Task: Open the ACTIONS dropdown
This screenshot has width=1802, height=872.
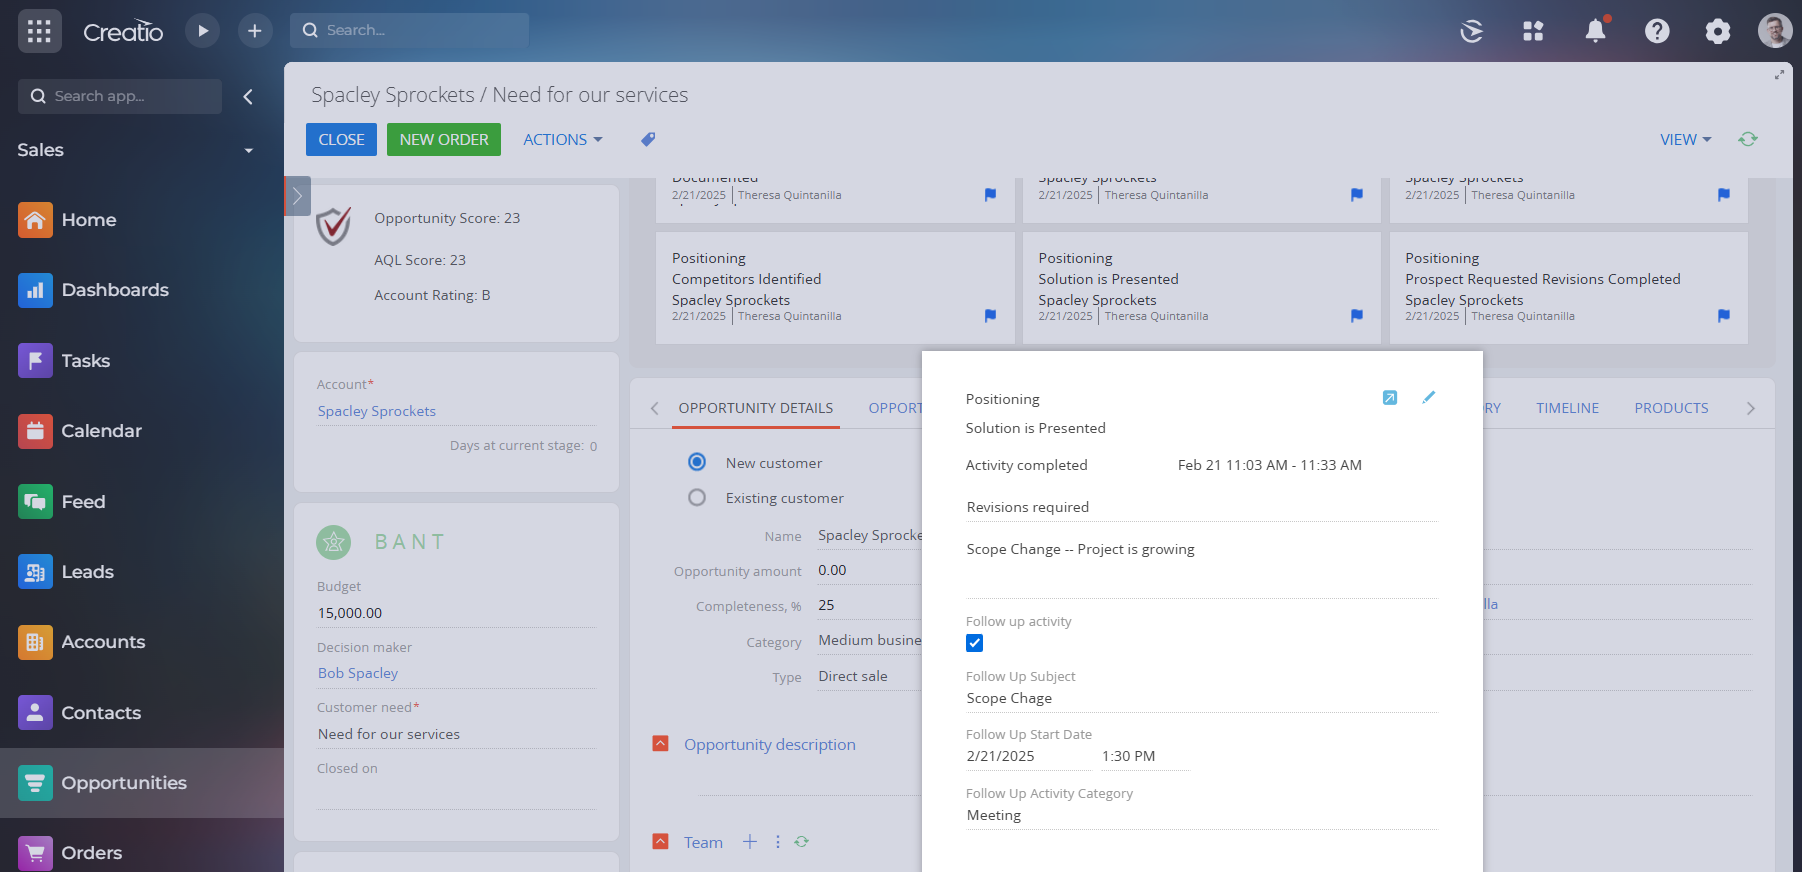Action: click(563, 140)
